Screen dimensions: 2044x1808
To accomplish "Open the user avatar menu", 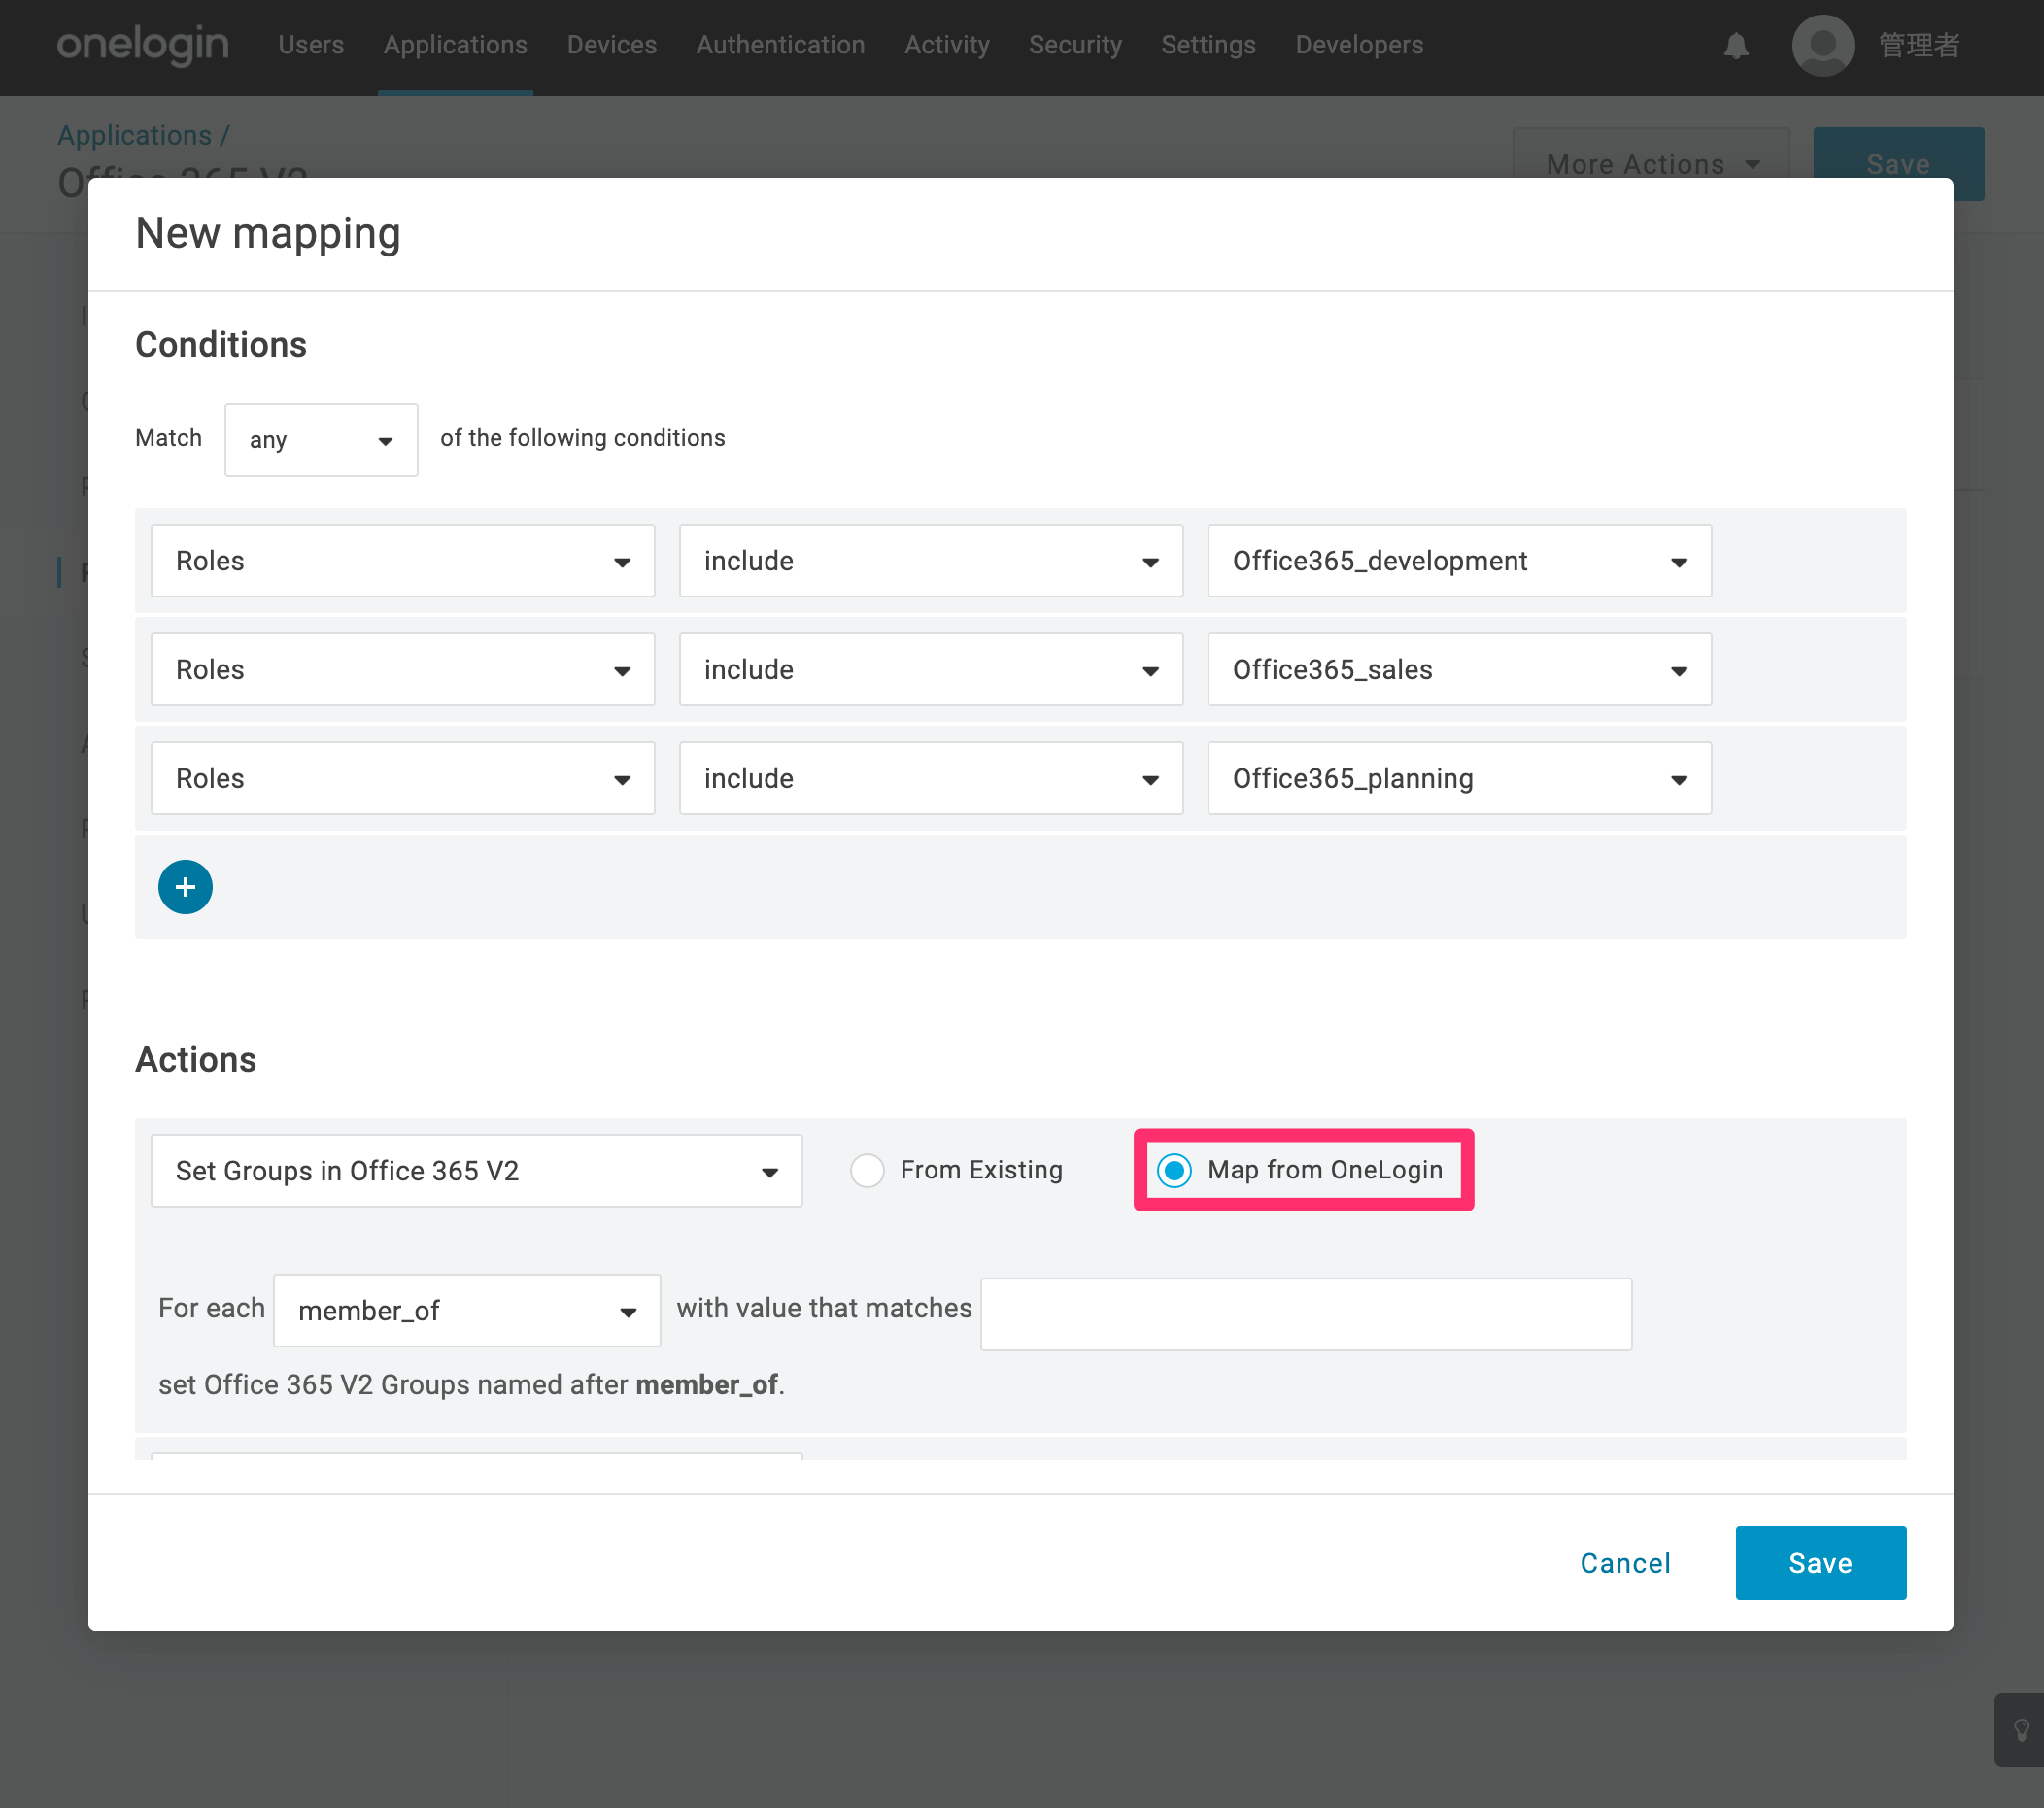I will (1823, 45).
